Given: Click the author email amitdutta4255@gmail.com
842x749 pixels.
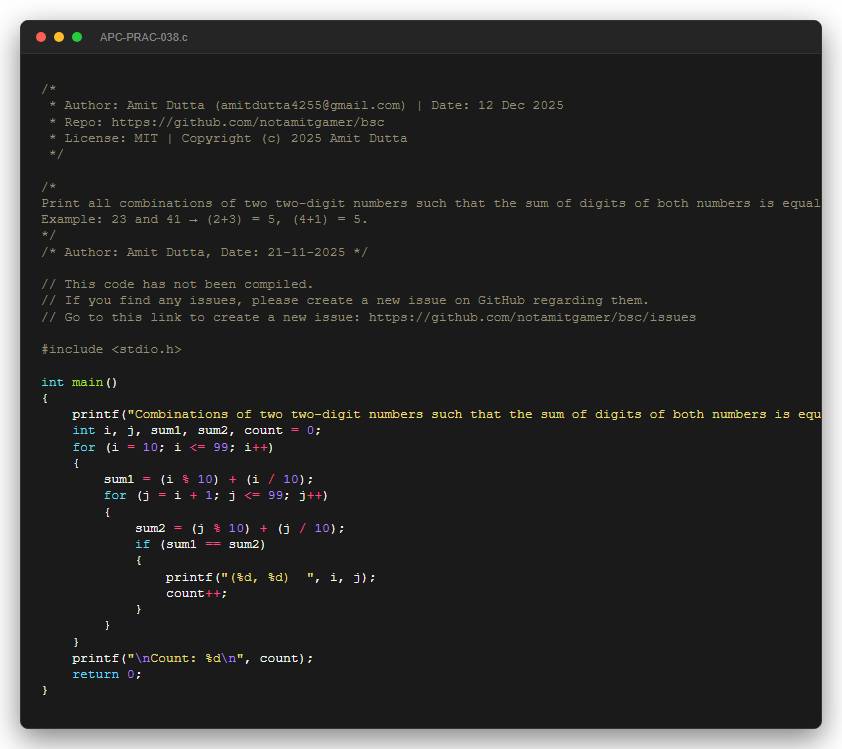Looking at the screenshot, I should [311, 105].
